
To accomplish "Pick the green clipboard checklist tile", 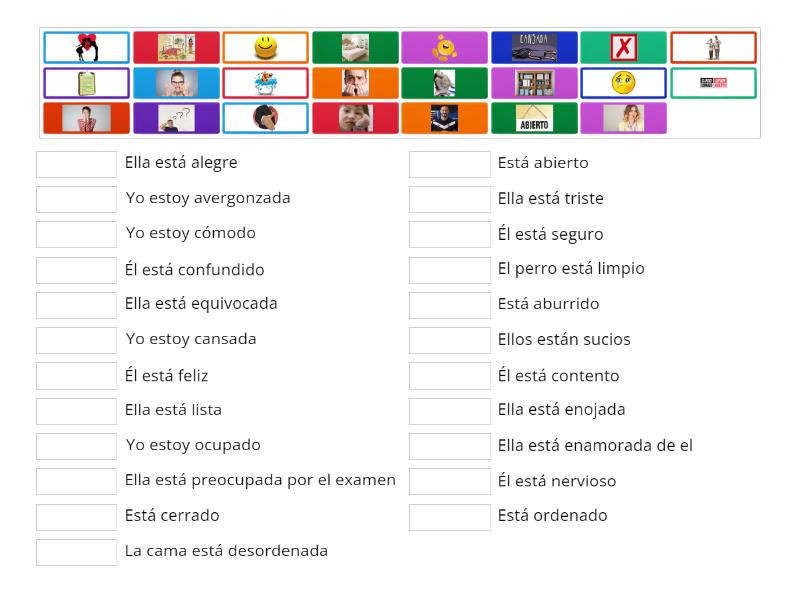I will point(87,83).
